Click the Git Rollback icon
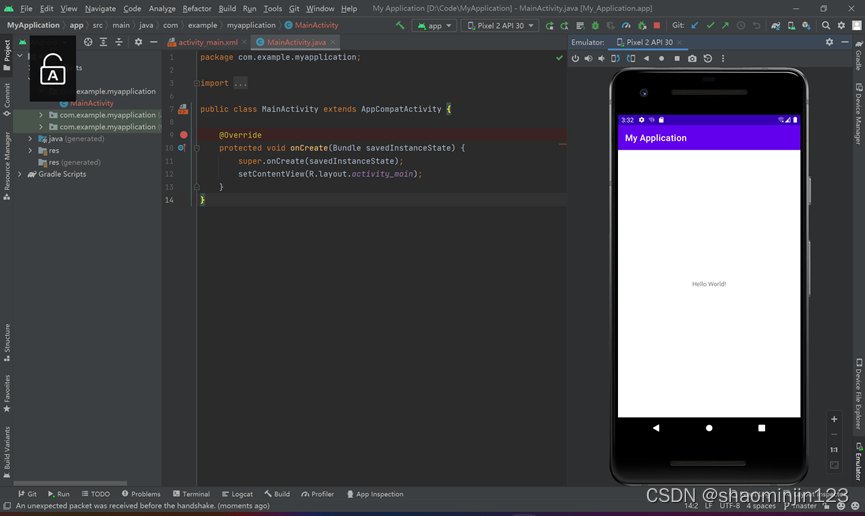Screen dimensions: 865x516 (756, 25)
